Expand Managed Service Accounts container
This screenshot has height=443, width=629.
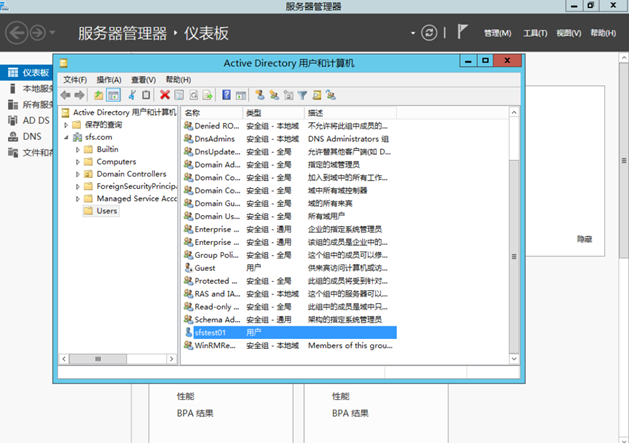click(78, 199)
